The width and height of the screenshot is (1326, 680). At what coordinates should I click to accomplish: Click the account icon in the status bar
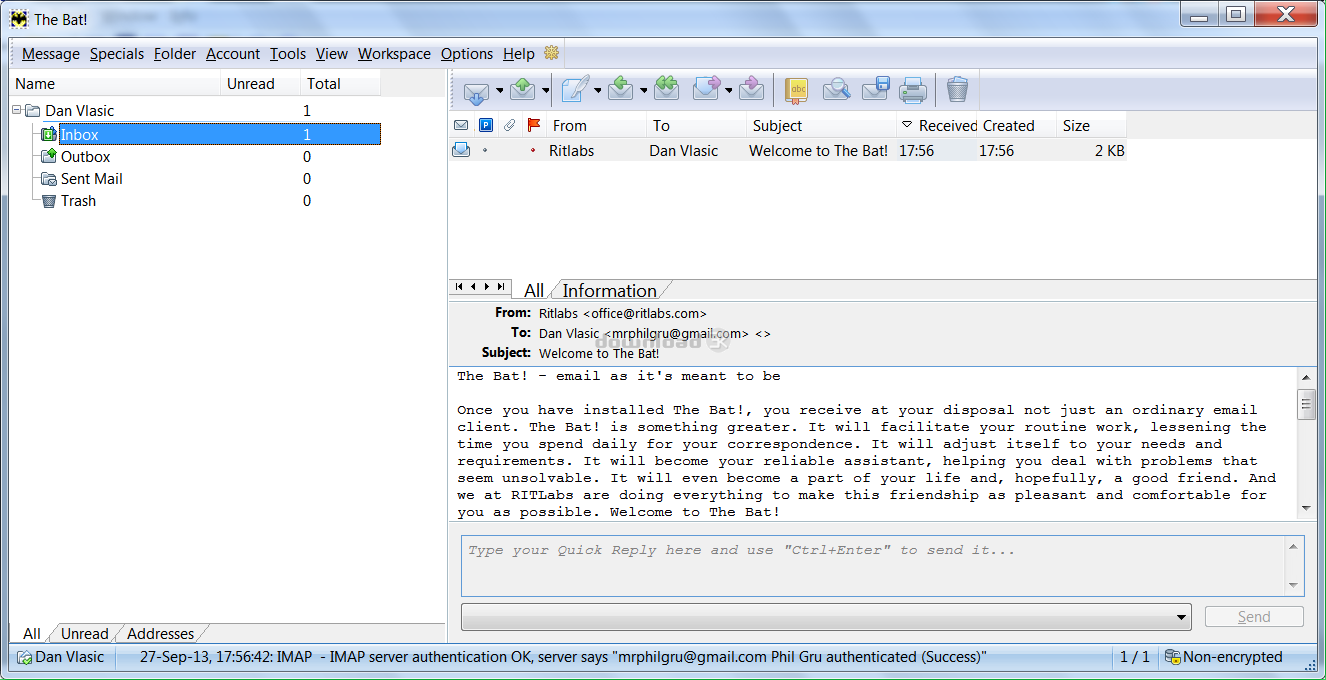point(24,657)
